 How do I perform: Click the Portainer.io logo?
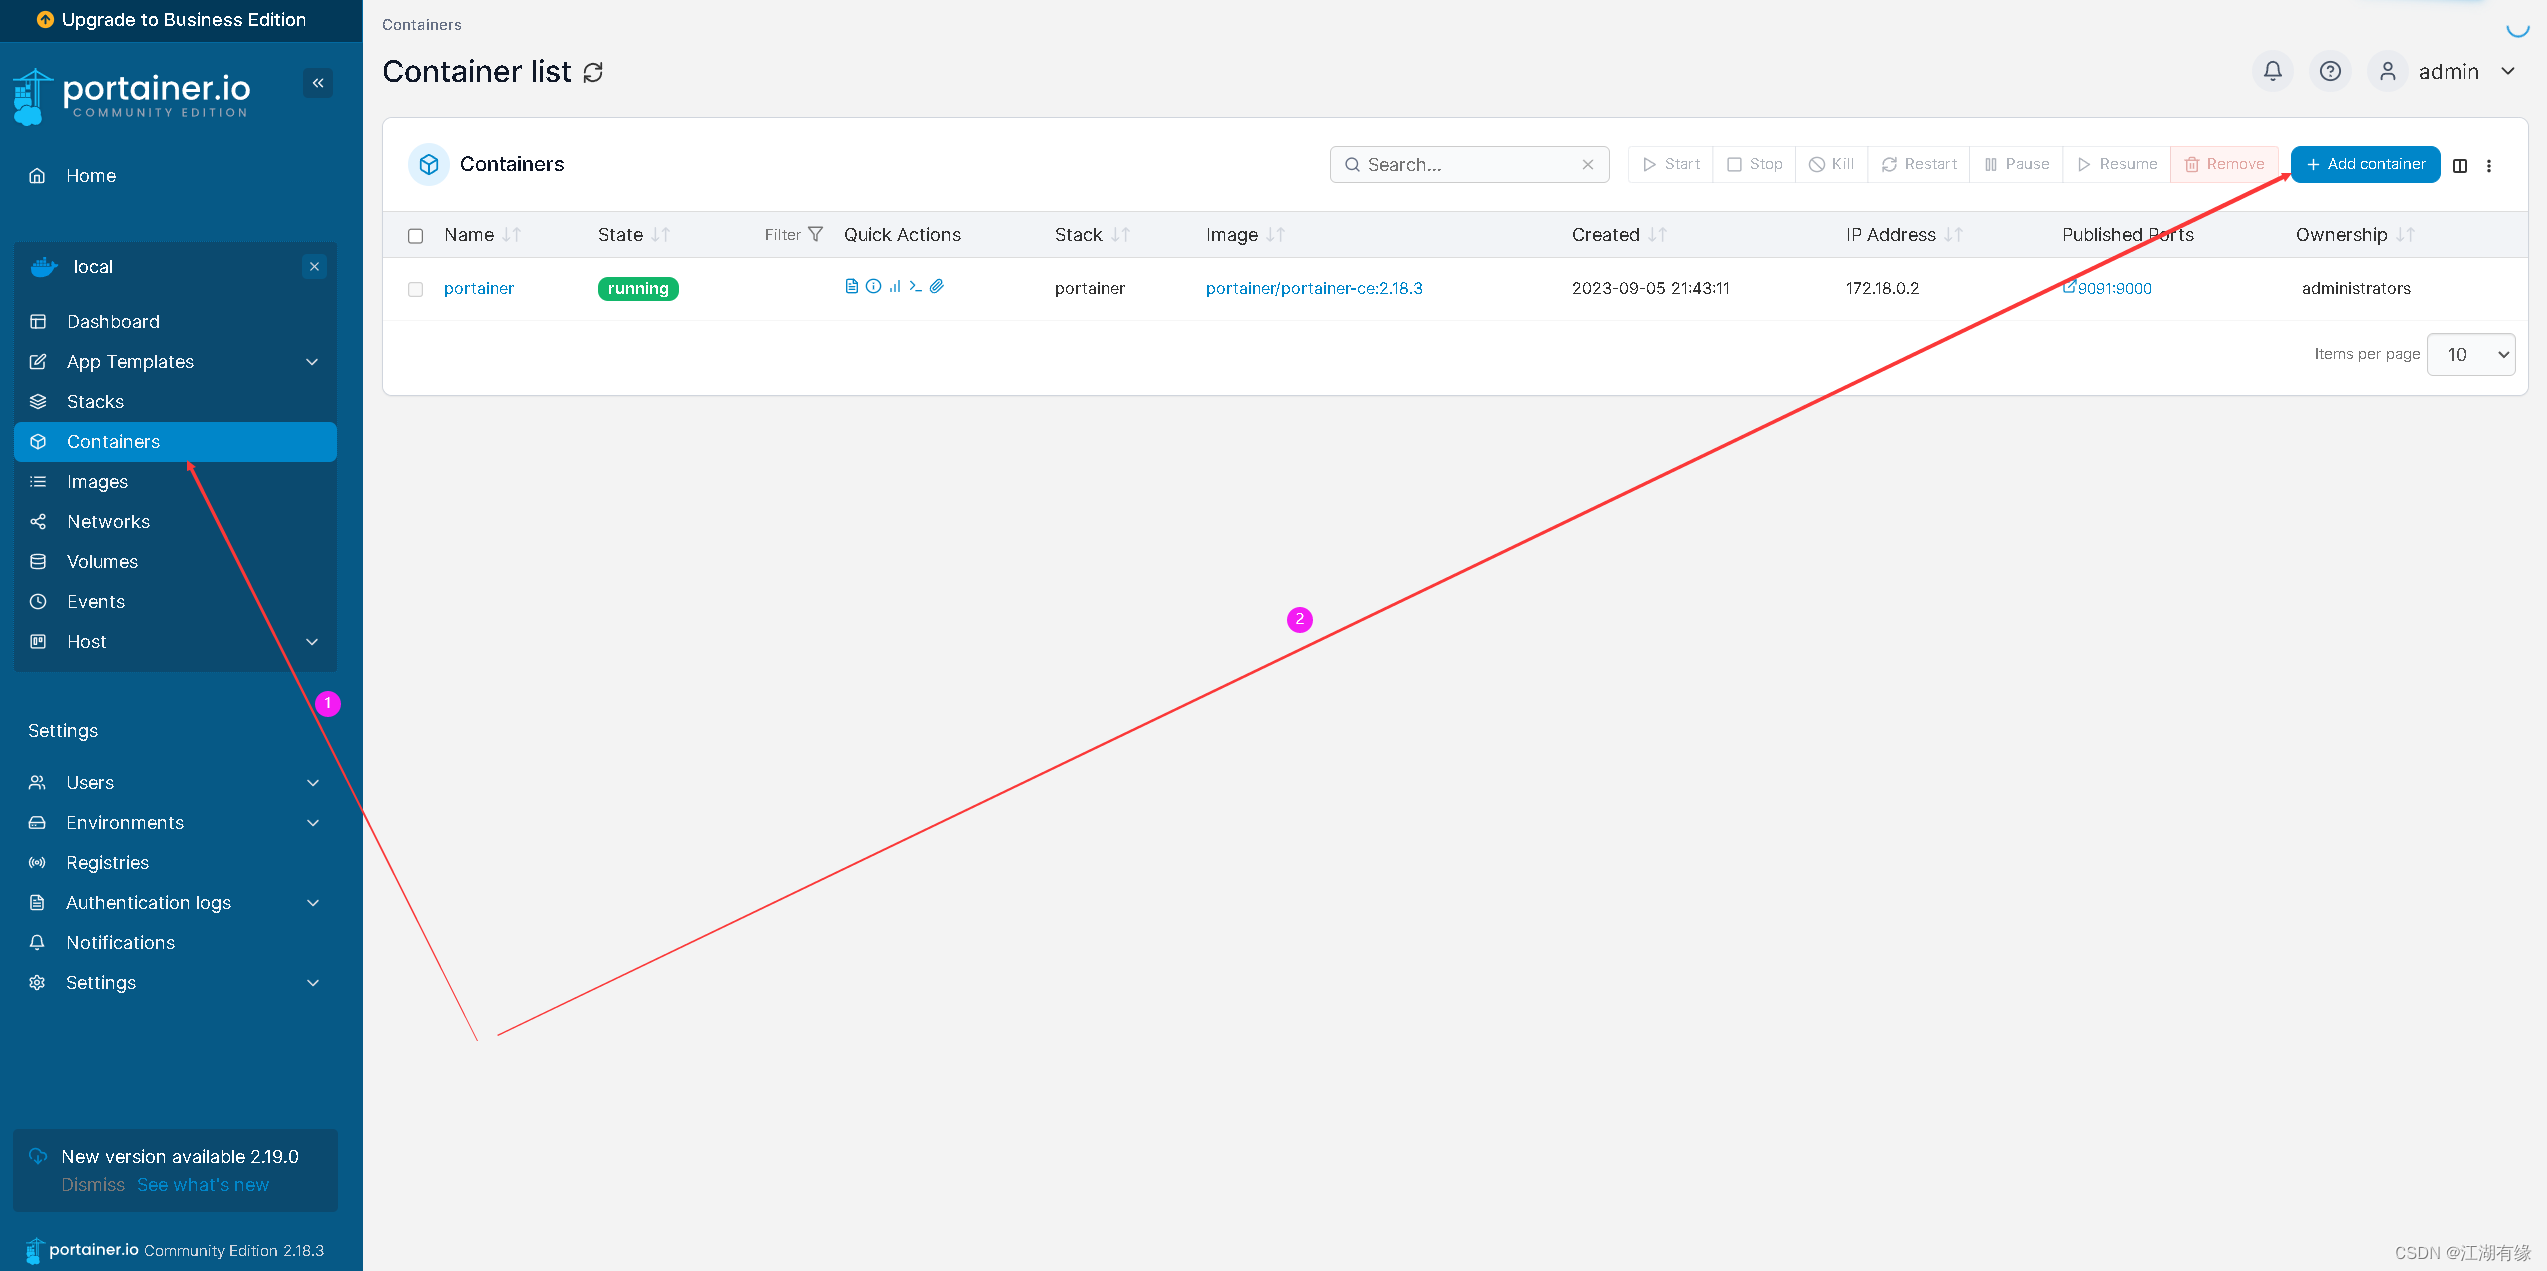click(132, 96)
